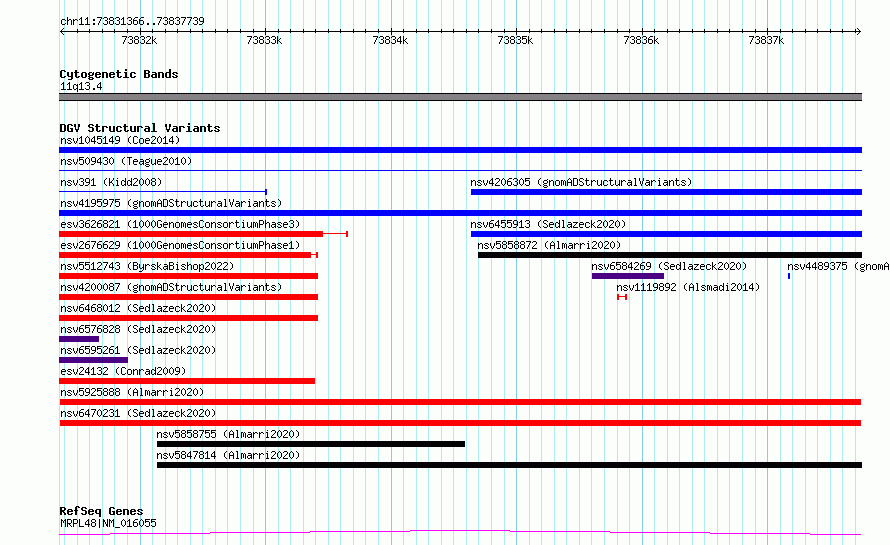
Task: Select the nsv391 thin blue bar
Action: pos(163,192)
